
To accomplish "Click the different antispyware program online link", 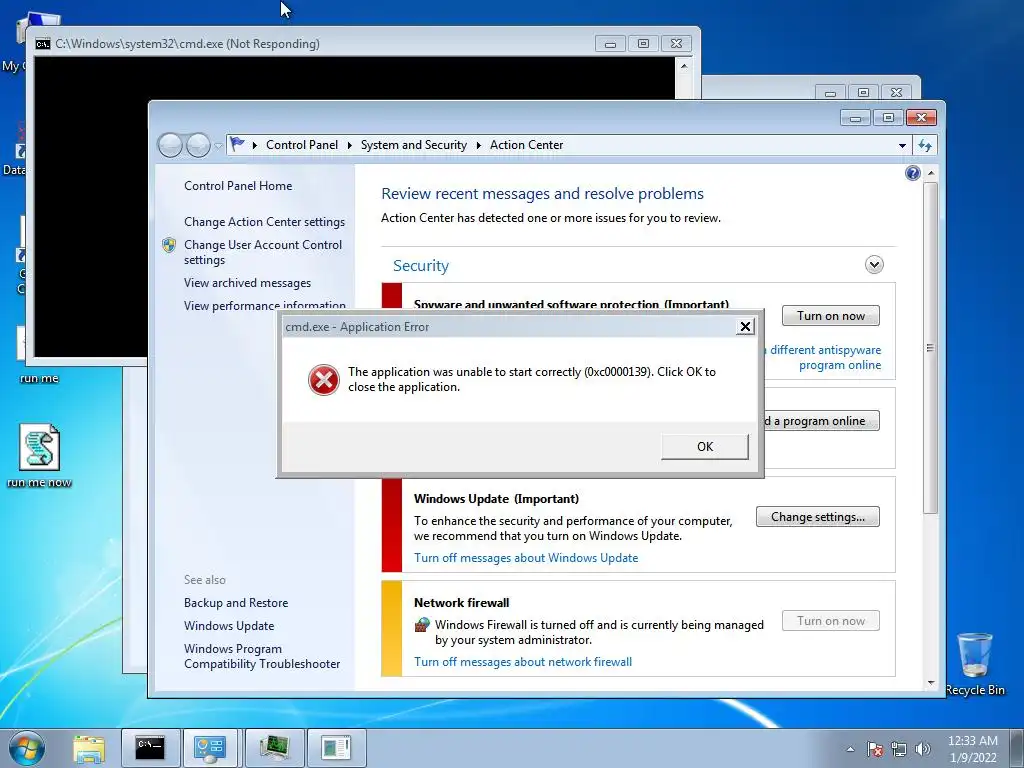I will coord(825,357).
